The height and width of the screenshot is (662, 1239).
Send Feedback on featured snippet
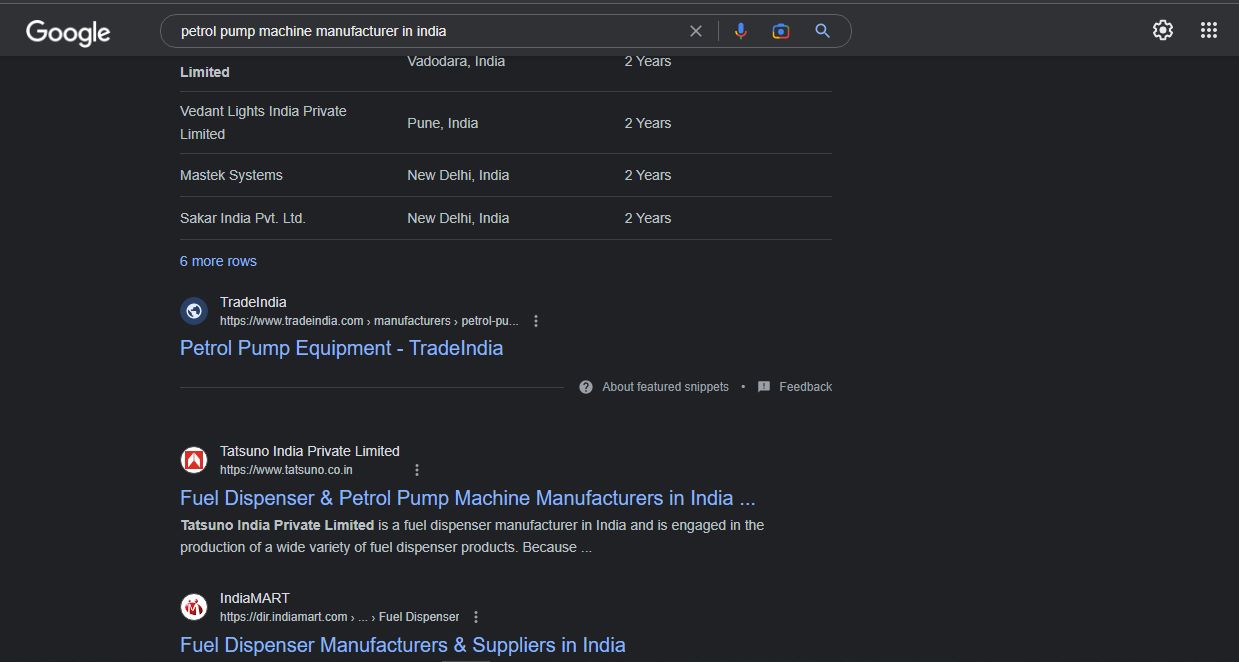click(805, 387)
